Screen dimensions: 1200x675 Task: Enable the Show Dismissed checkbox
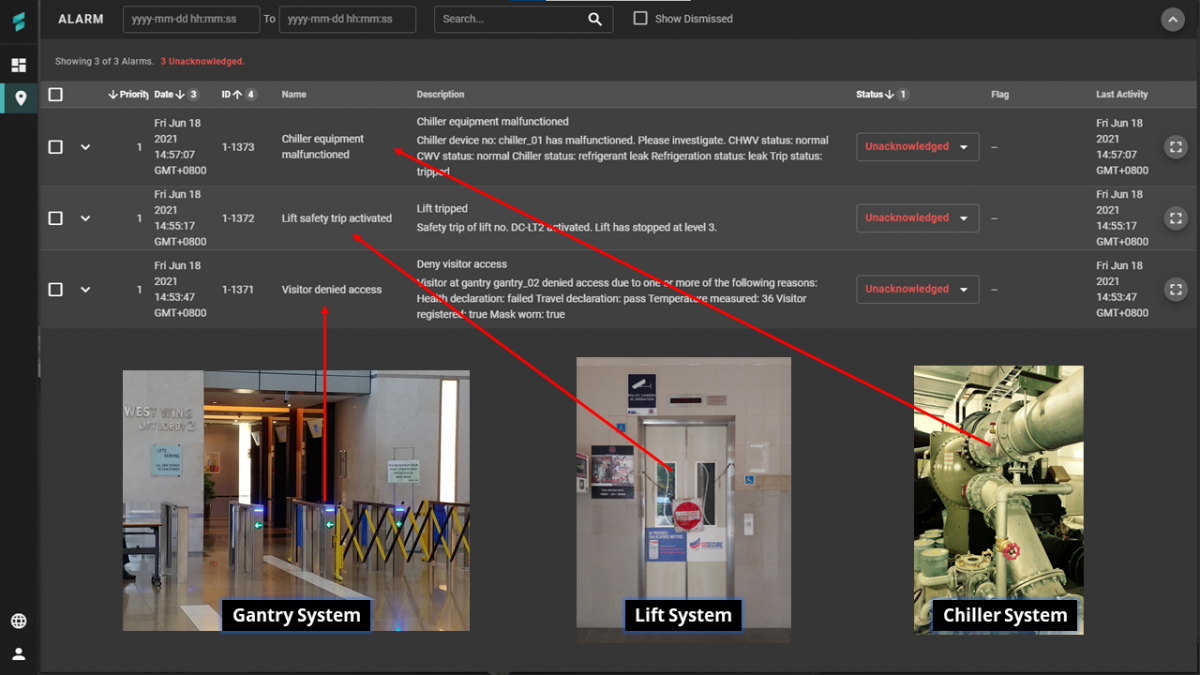[x=641, y=19]
